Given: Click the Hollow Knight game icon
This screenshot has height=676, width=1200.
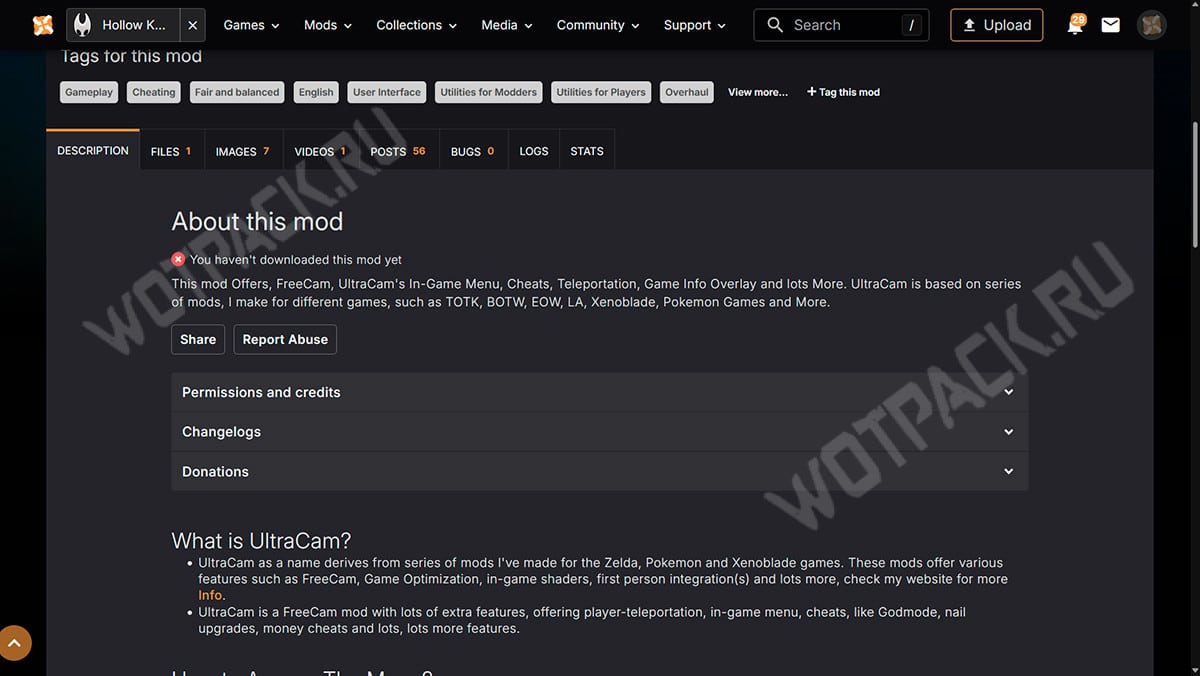Looking at the screenshot, I should coord(82,25).
